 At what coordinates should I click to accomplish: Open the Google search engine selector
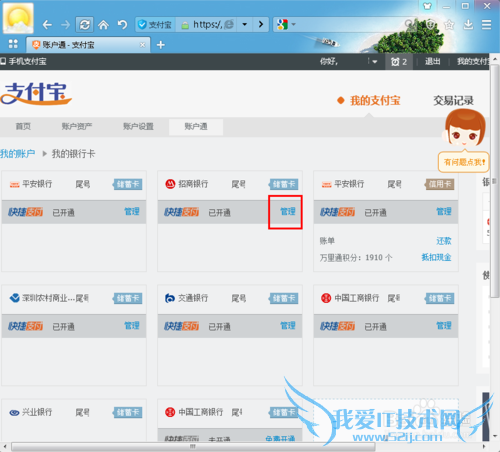286,25
